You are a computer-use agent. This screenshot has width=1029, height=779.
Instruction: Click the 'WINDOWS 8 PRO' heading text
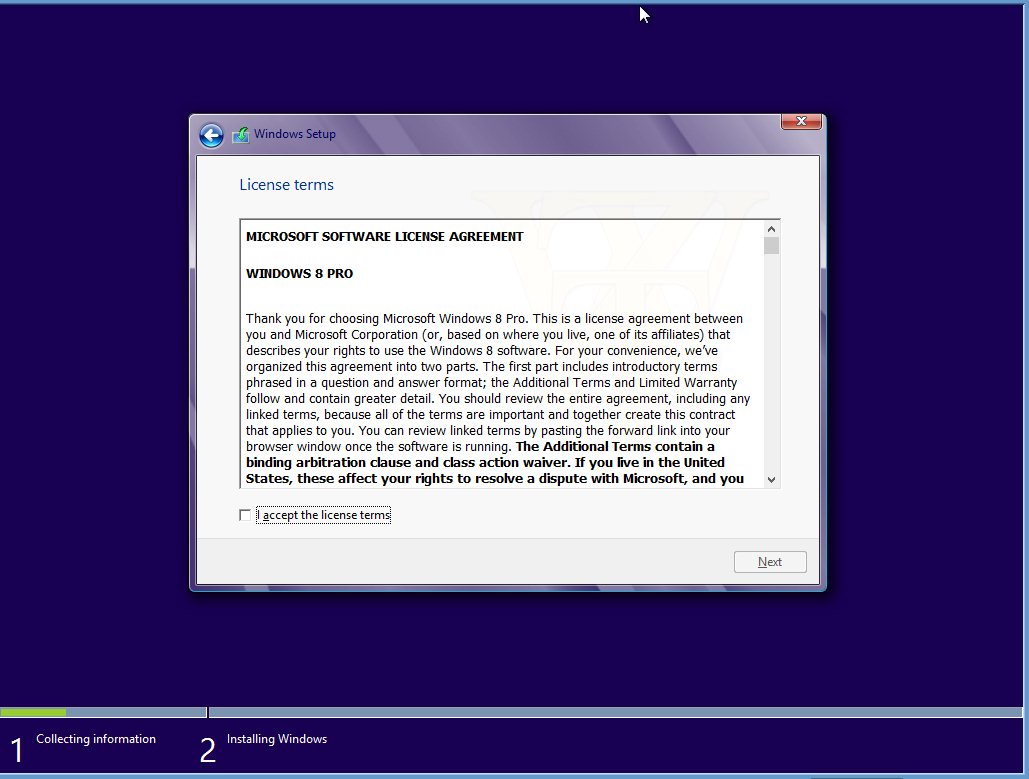click(299, 274)
